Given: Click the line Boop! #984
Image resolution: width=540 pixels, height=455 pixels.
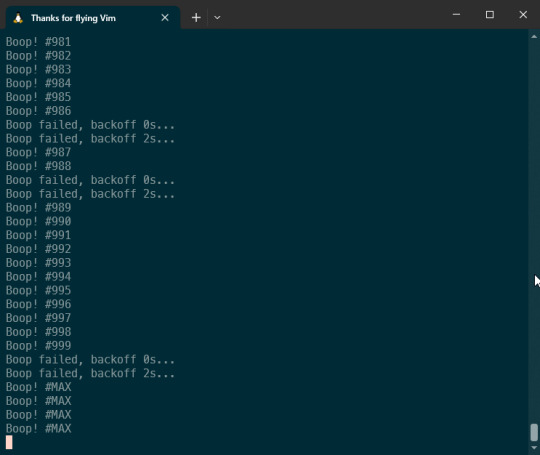Looking at the screenshot, I should pyautogui.click(x=39, y=83).
